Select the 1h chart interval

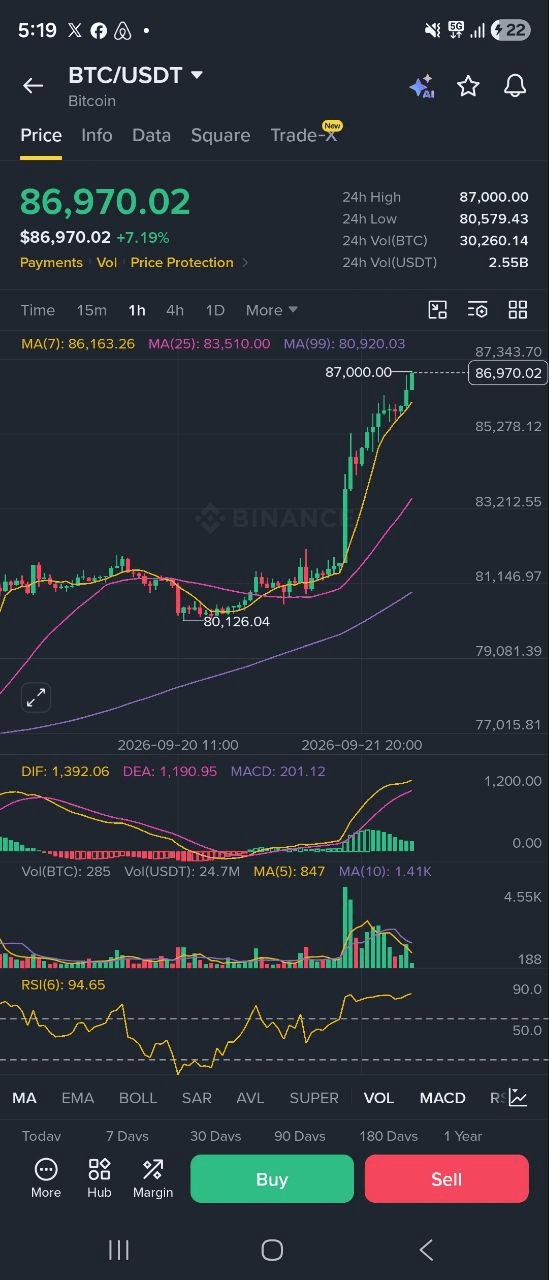click(137, 310)
